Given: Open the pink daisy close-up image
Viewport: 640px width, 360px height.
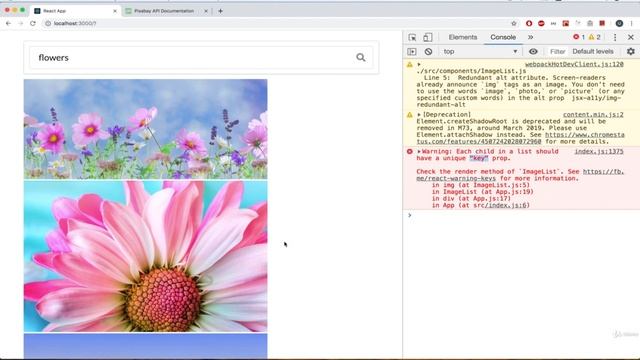Looking at the screenshot, I should click(x=145, y=256).
